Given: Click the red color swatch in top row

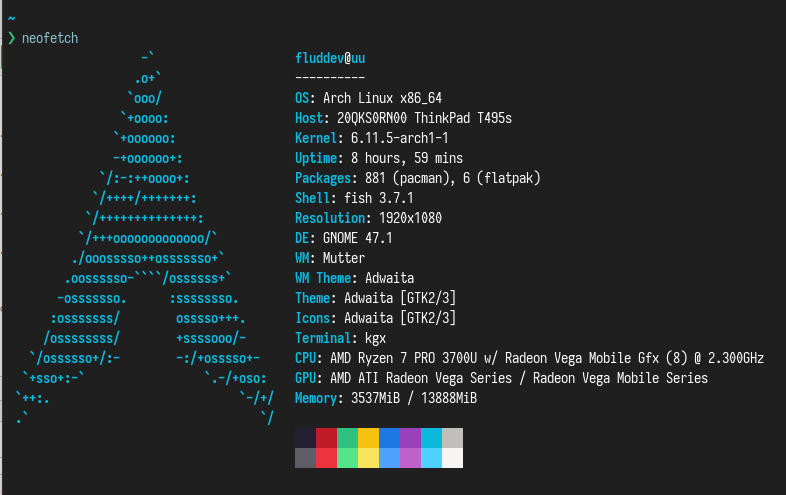Looking at the screenshot, I should [x=326, y=438].
